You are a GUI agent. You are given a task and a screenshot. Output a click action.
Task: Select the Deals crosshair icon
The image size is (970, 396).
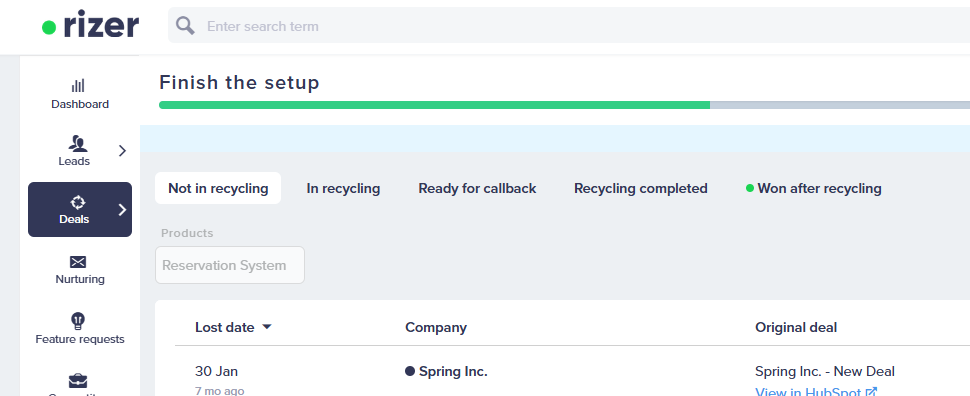click(x=78, y=202)
